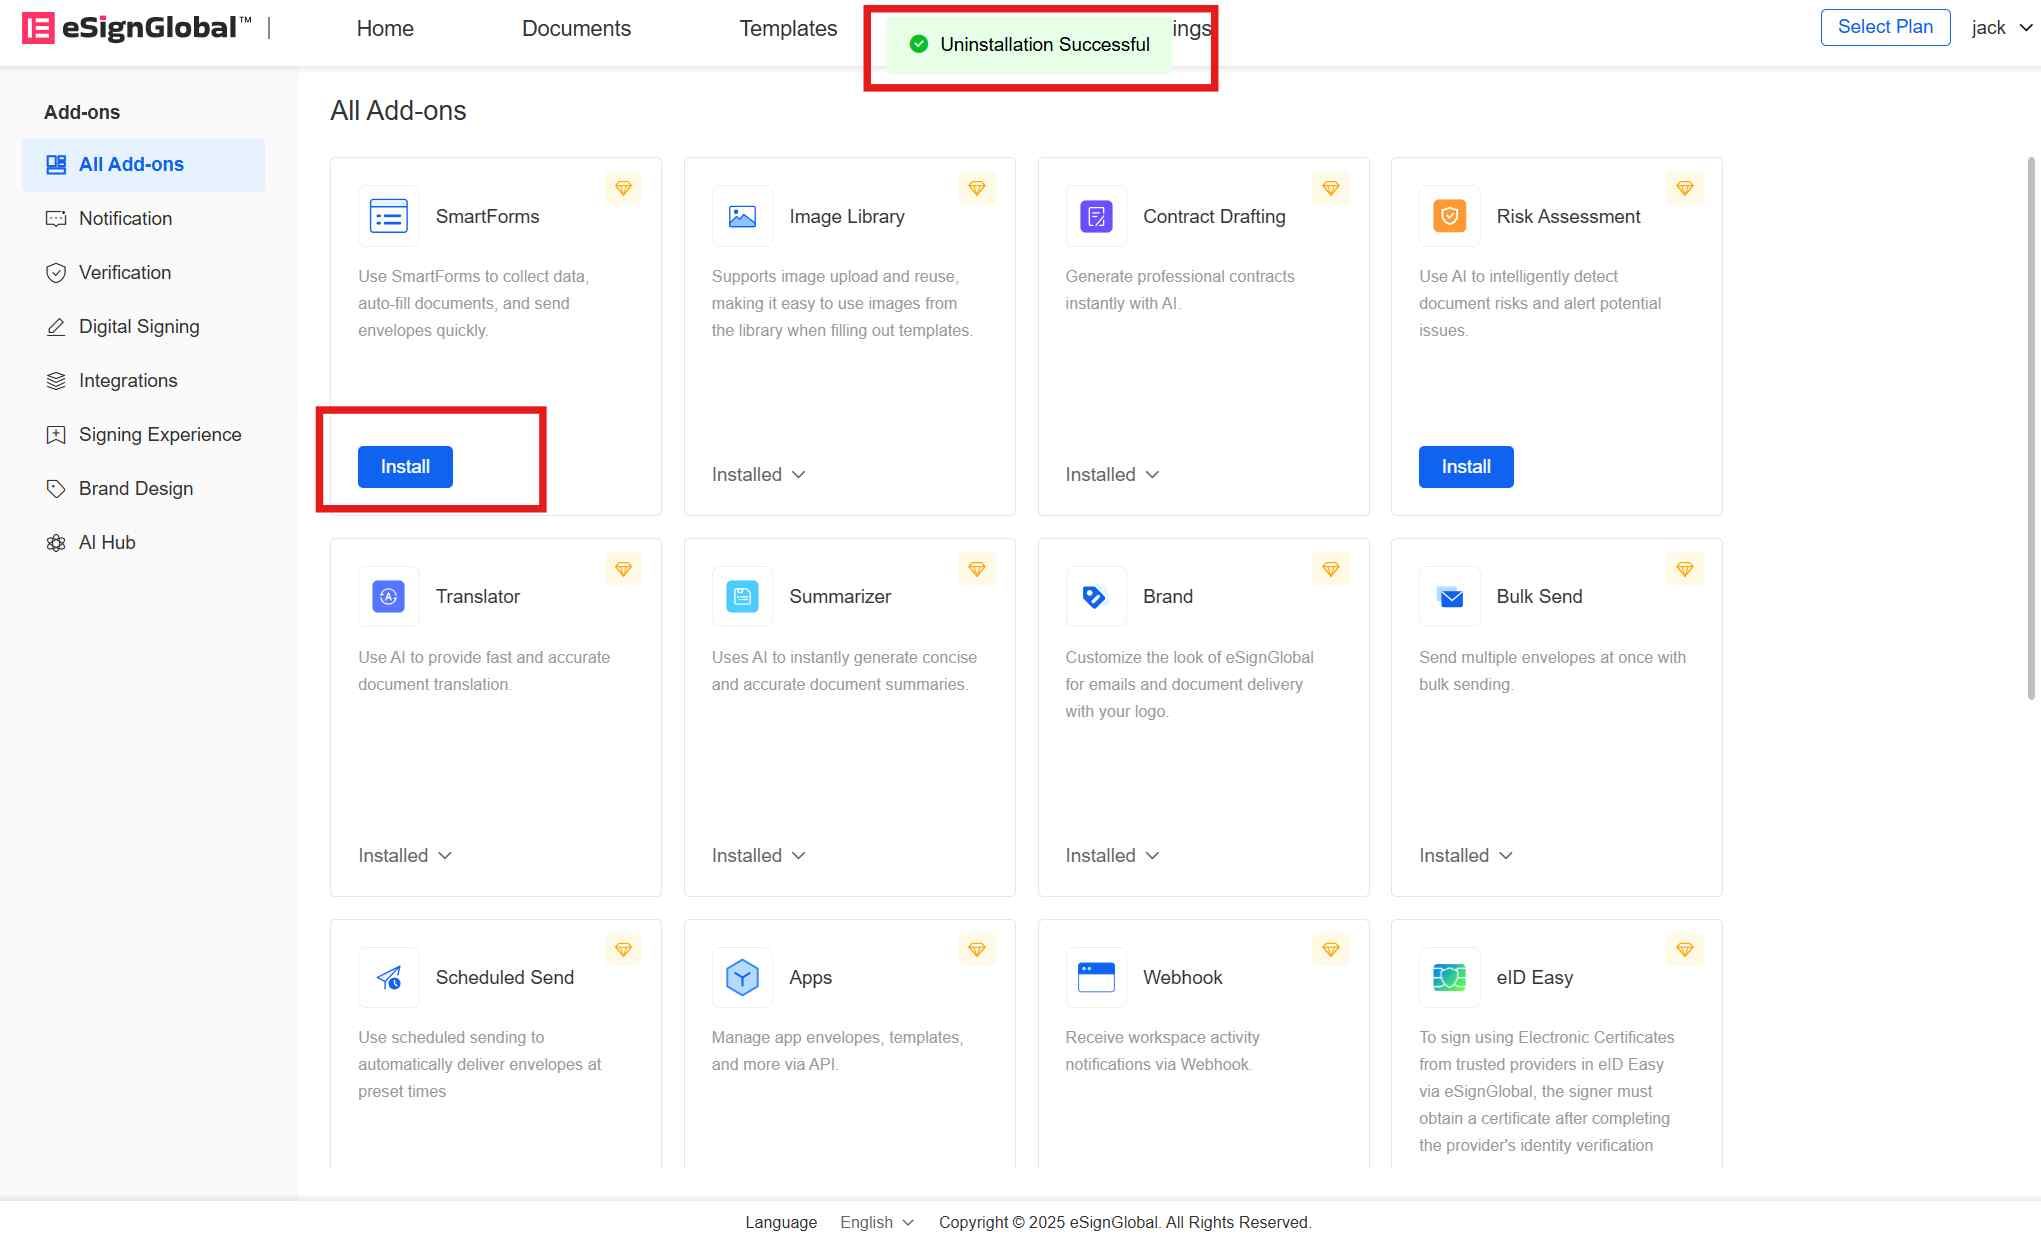Expand Installed dropdown on Summarizer card
This screenshot has width=2041, height=1243.
tap(758, 856)
